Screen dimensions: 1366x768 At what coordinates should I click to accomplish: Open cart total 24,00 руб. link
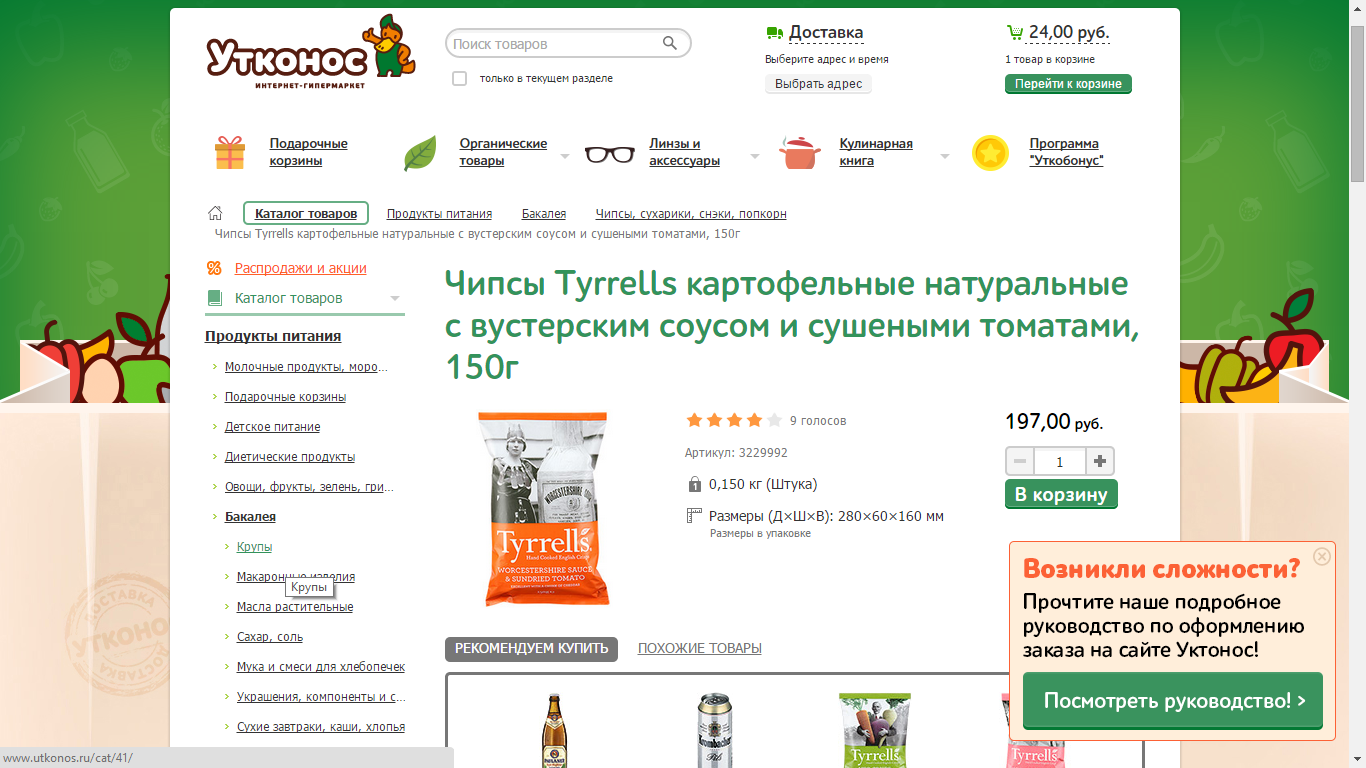point(1069,33)
